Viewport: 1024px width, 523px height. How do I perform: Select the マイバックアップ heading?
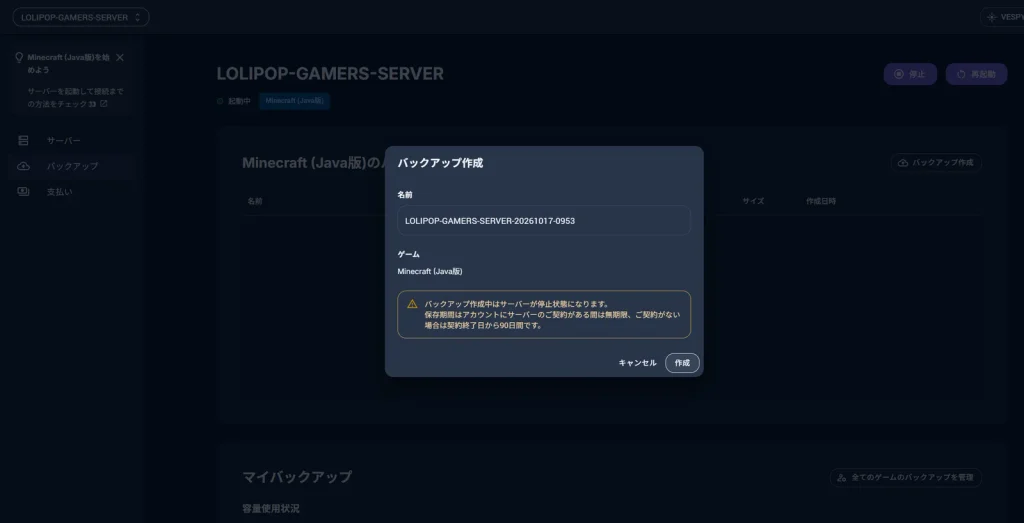pyautogui.click(x=297, y=477)
